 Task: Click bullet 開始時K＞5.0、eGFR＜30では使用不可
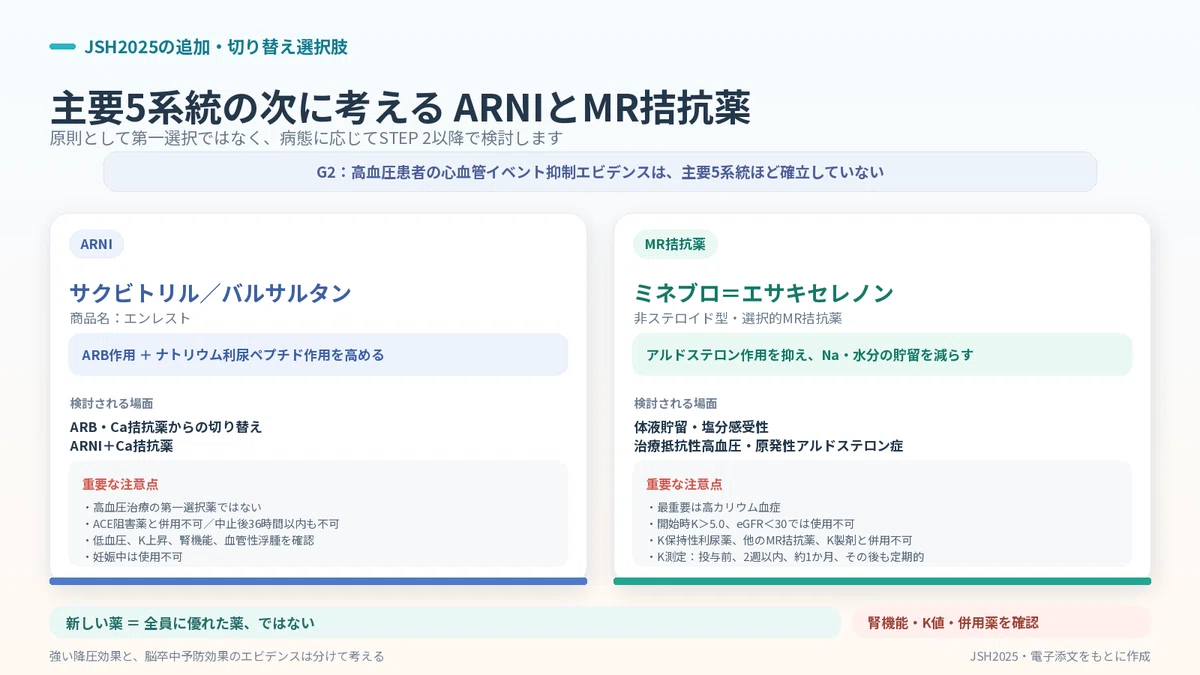[x=750, y=523]
